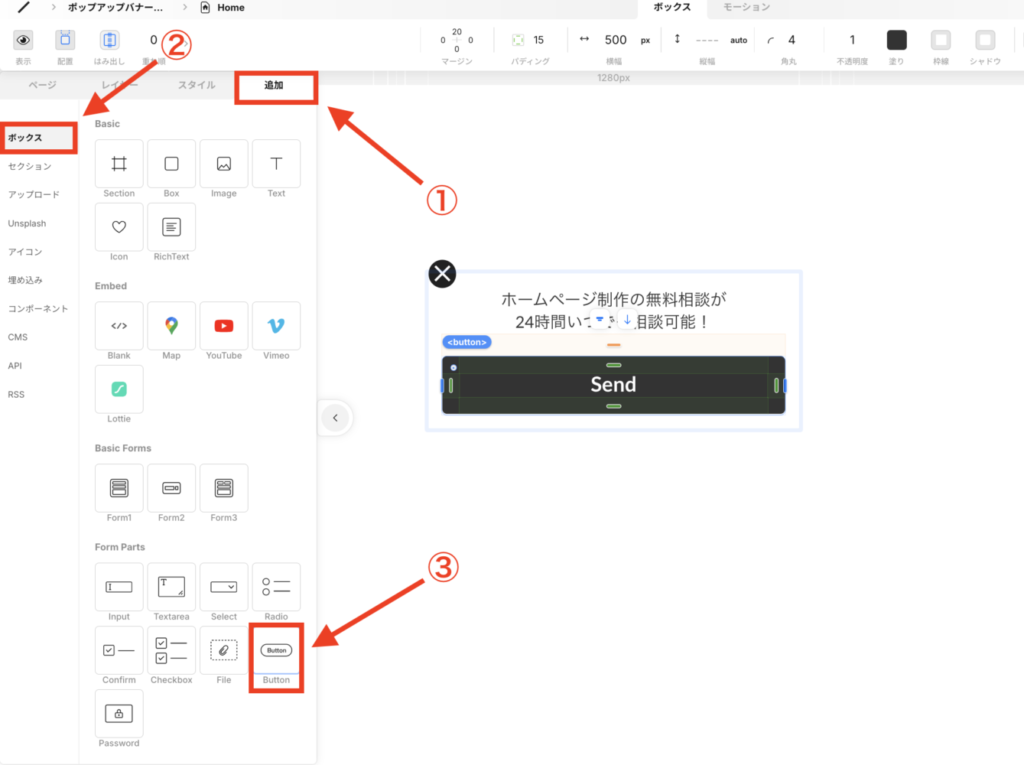This screenshot has width=1024, height=765.
Task: Switch to the モーション tab
Action: click(x=746, y=7)
